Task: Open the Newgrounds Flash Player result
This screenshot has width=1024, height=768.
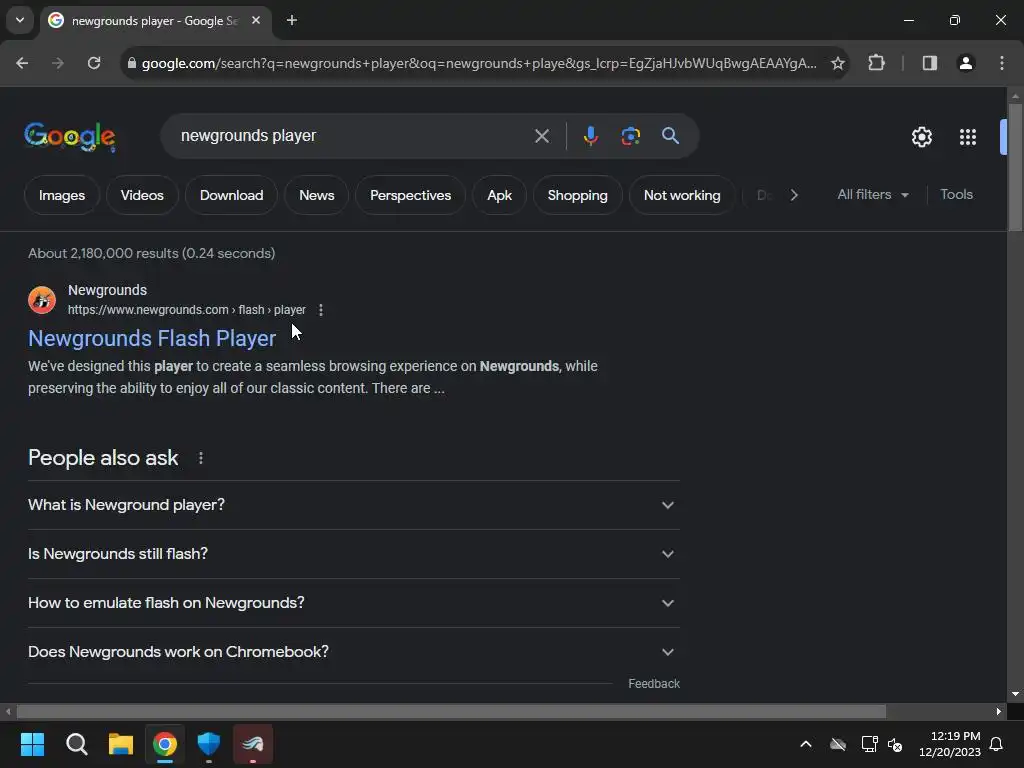Action: [152, 338]
